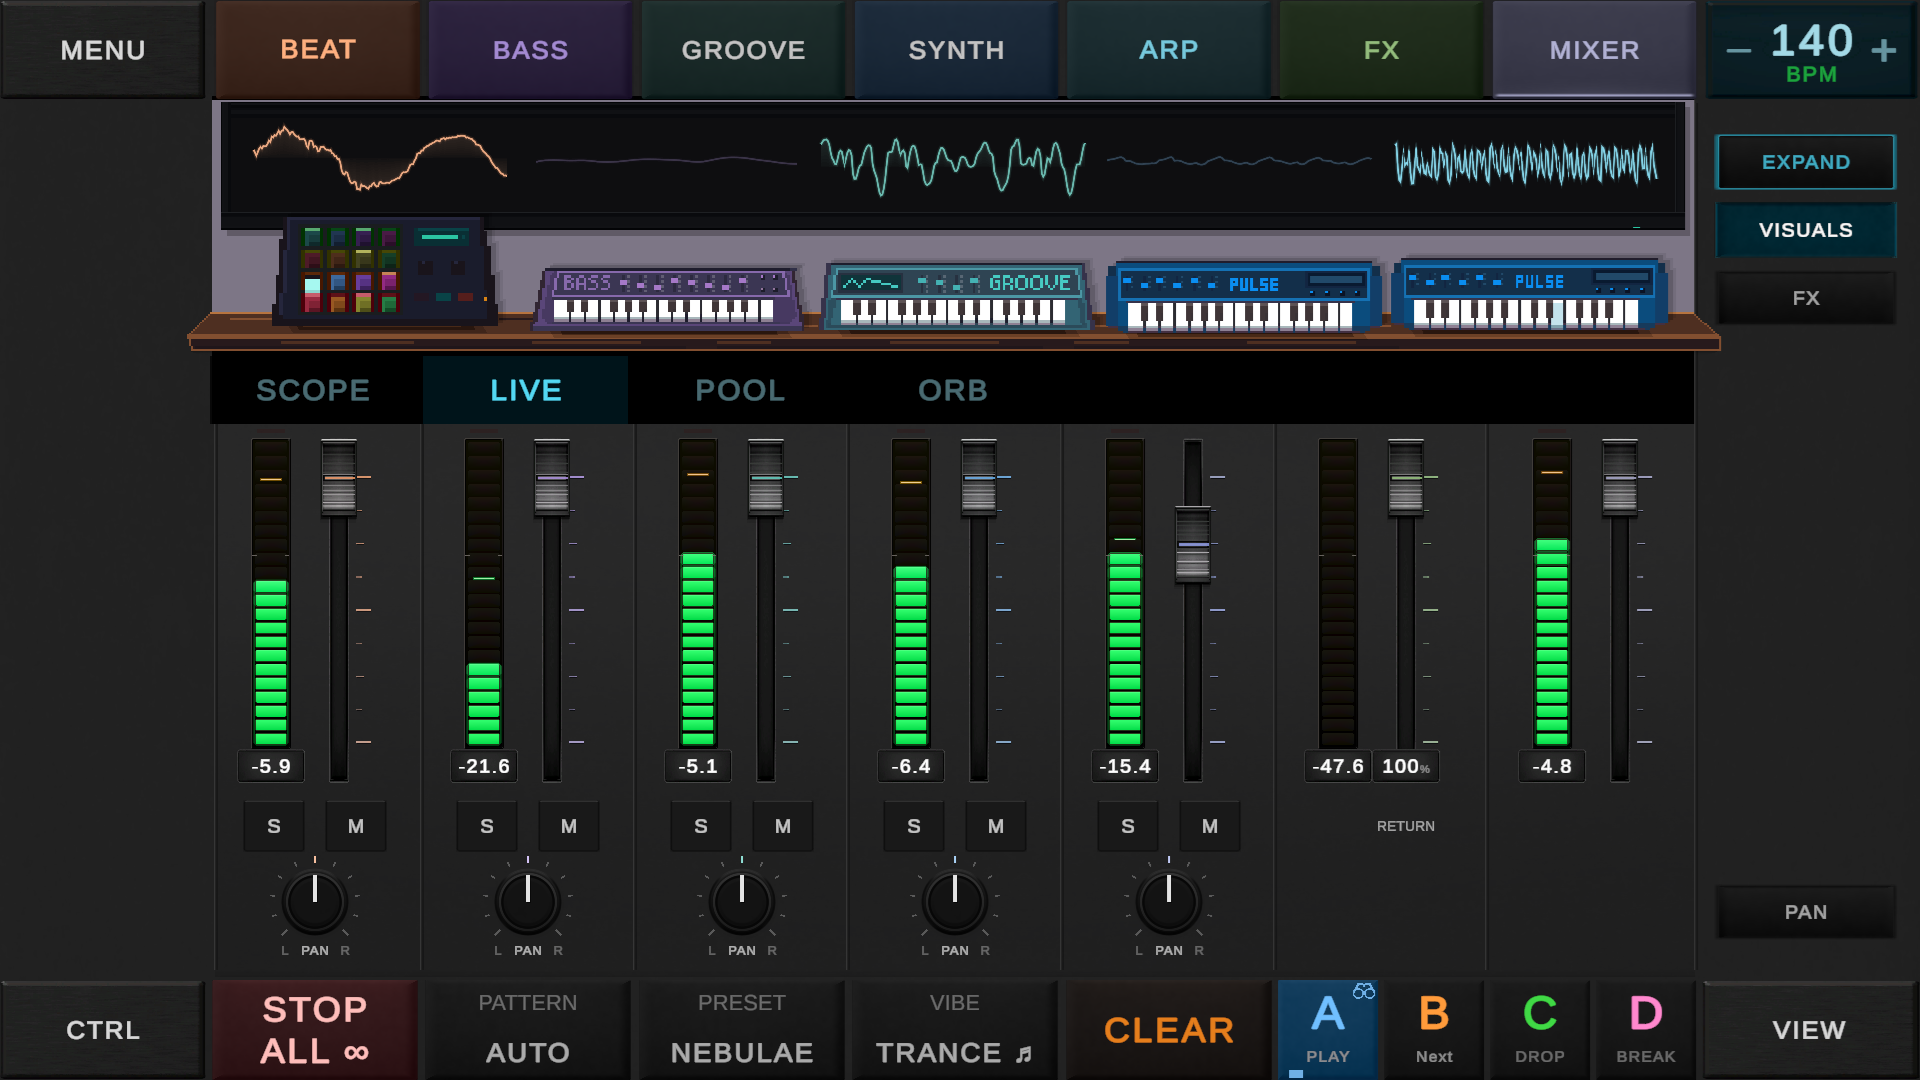1920x1080 pixels.
Task: Mute the second channel at -21.6
Action: [569, 826]
